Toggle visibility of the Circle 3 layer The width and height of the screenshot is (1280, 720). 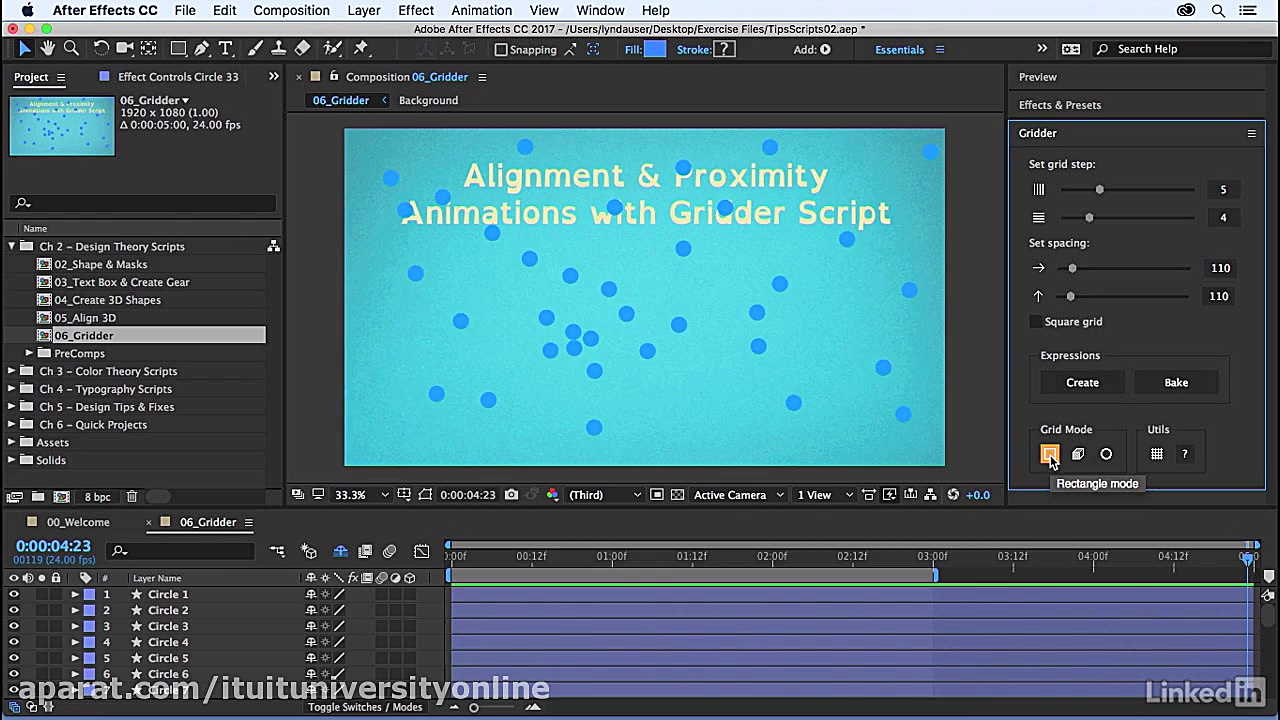coord(13,626)
